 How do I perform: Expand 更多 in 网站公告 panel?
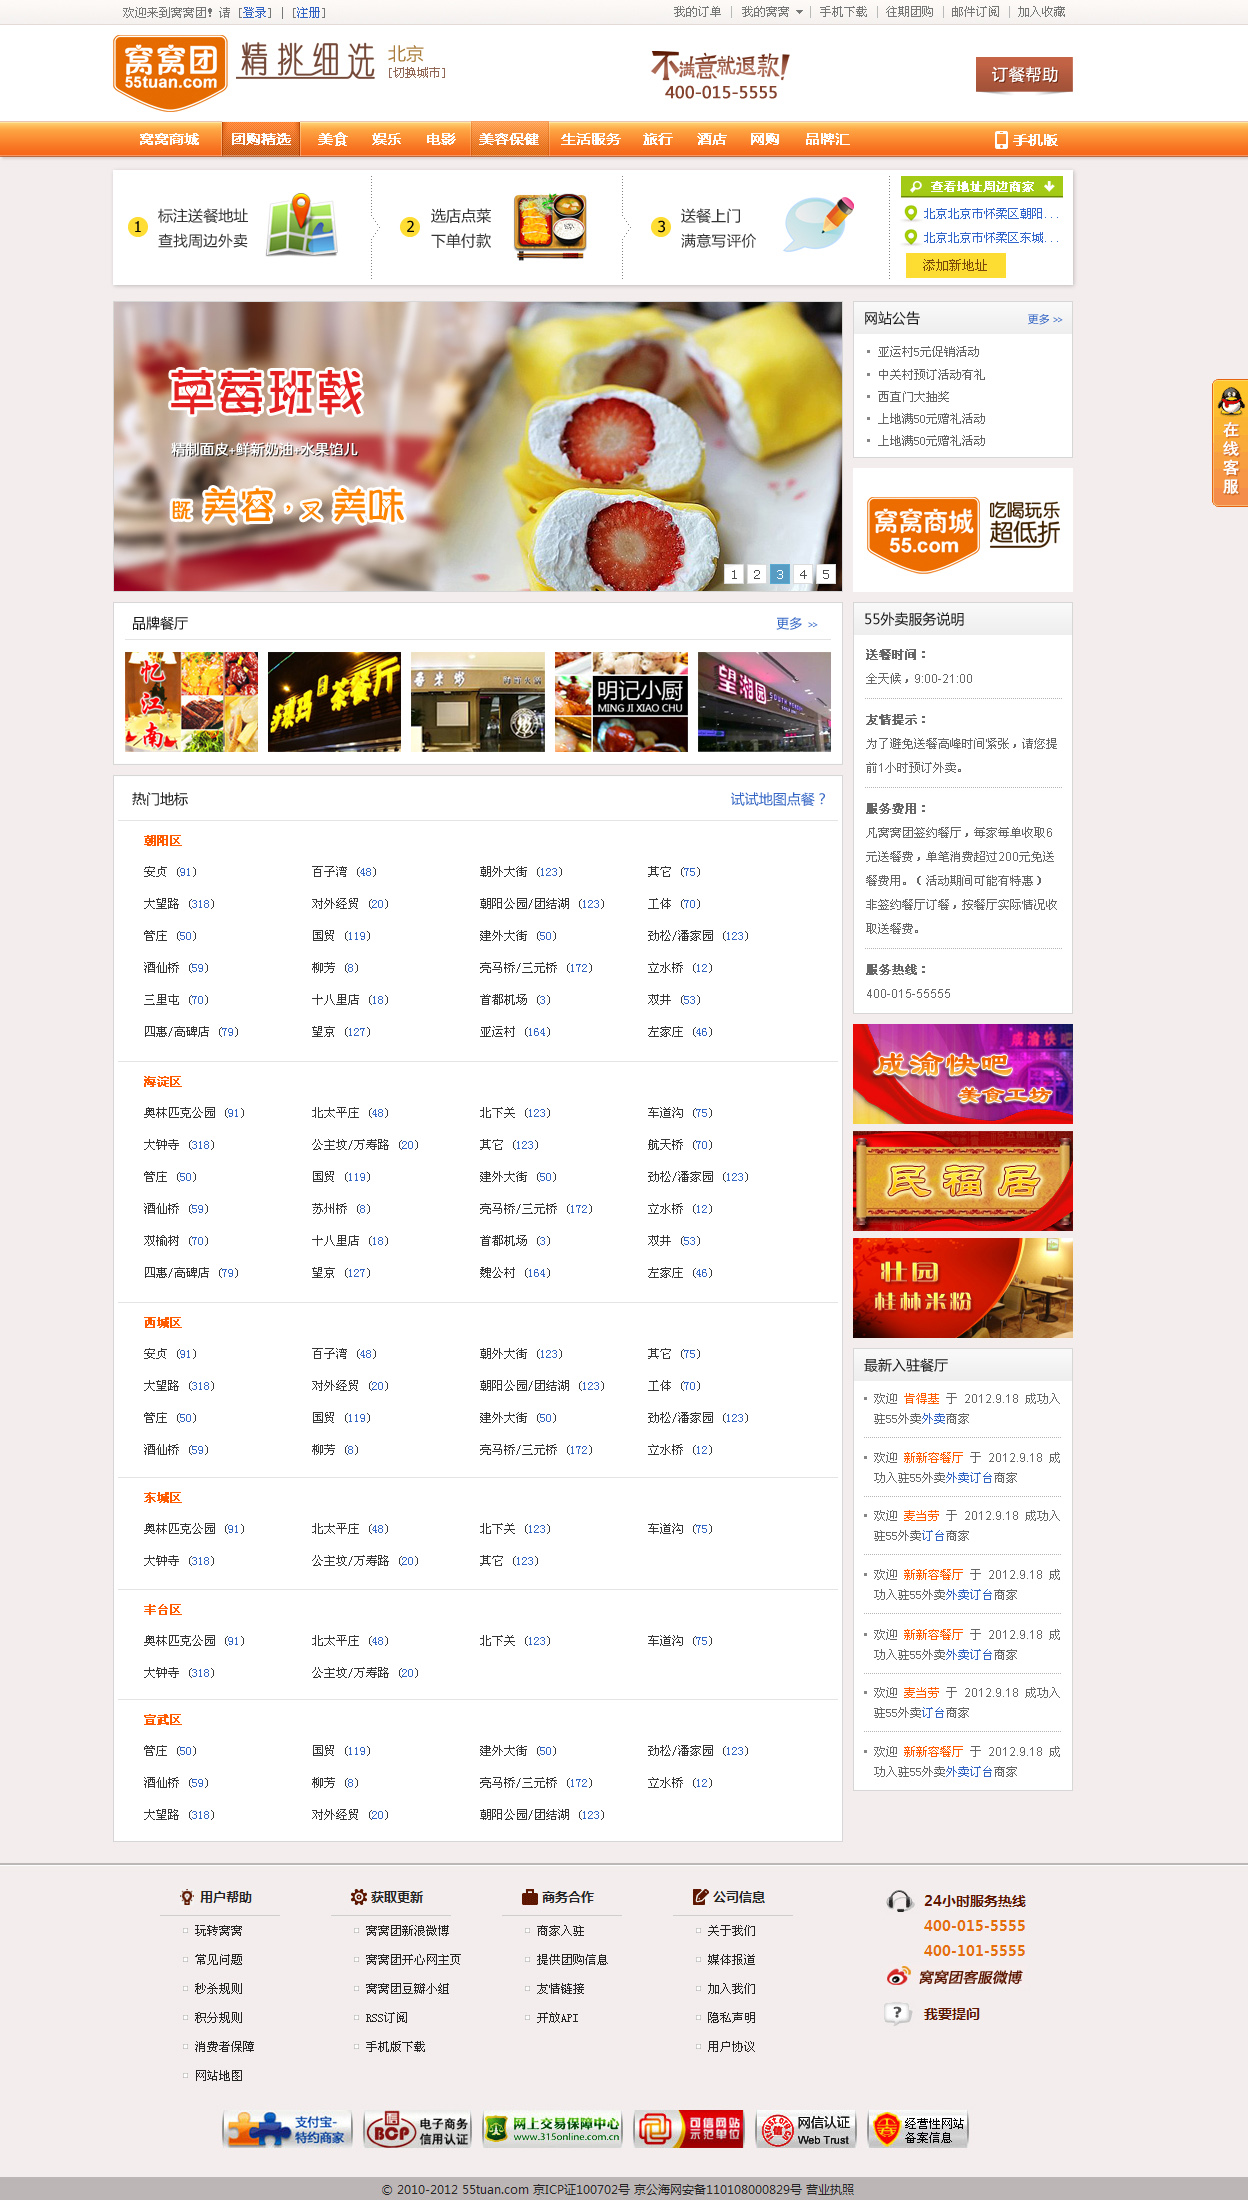pos(1045,319)
